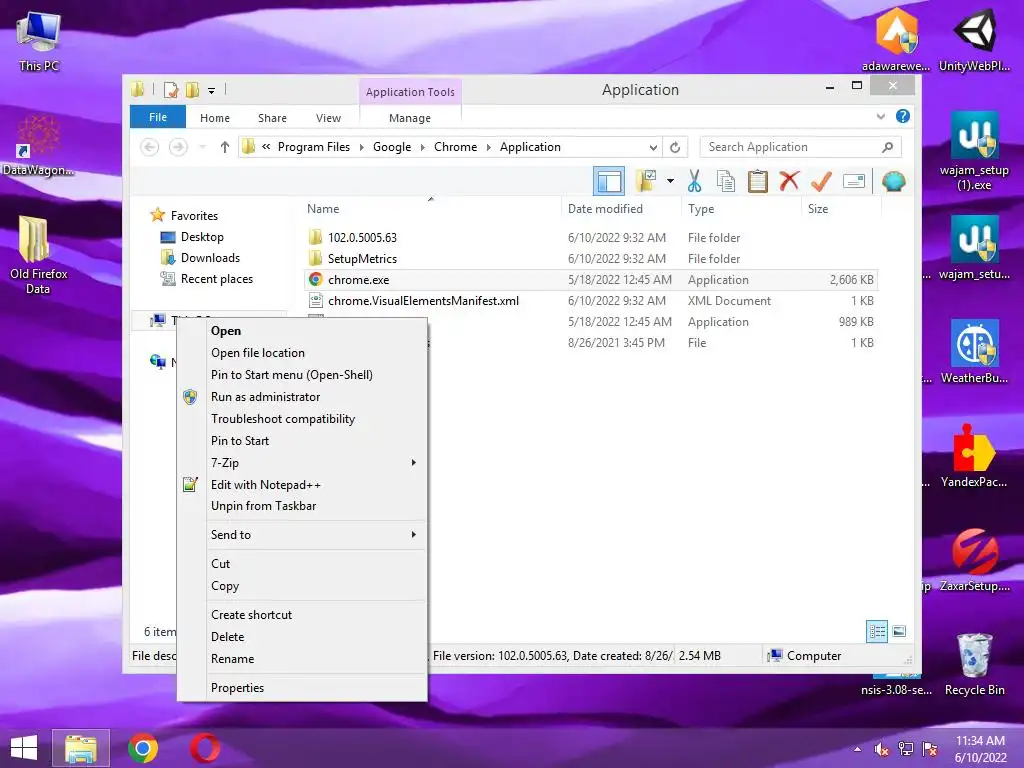Screen dimensions: 1024x768
Task: Sort by the Name column header
Action: (x=323, y=209)
